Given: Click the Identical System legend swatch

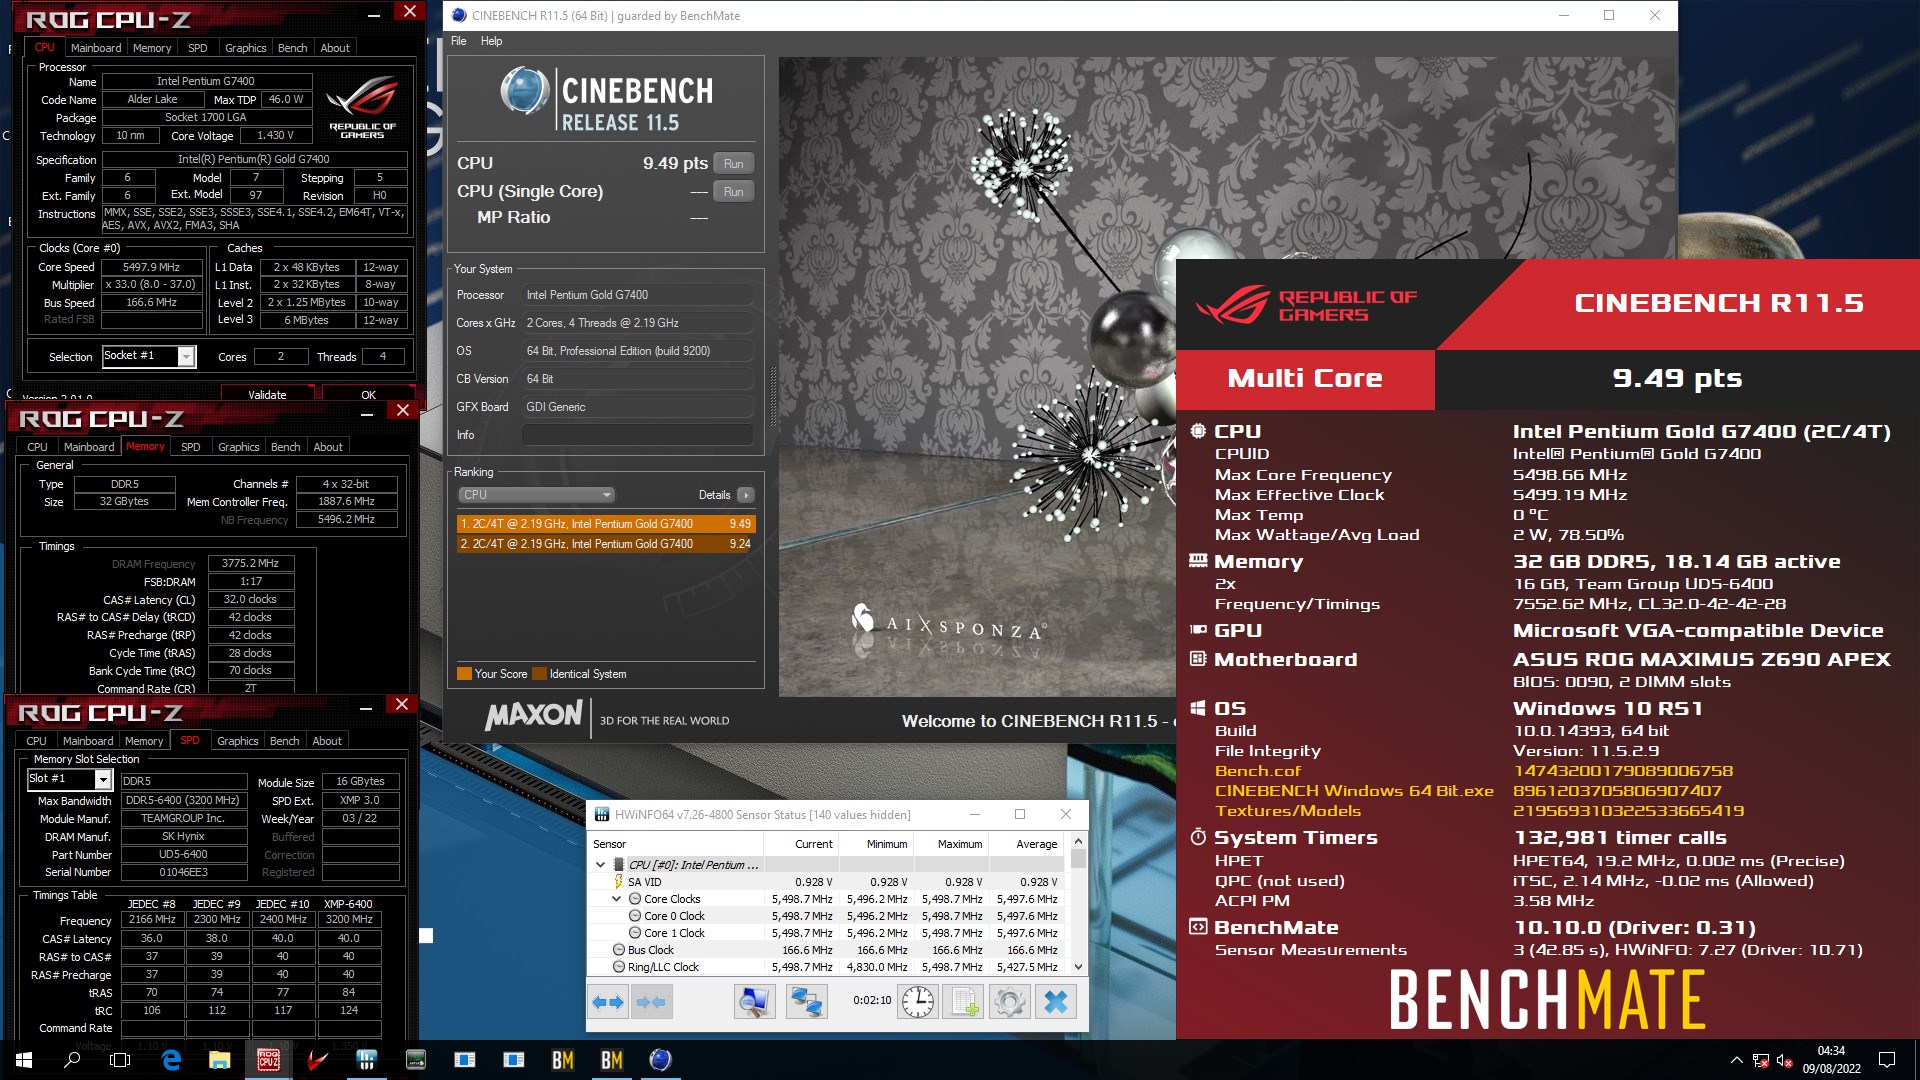Looking at the screenshot, I should click(540, 674).
